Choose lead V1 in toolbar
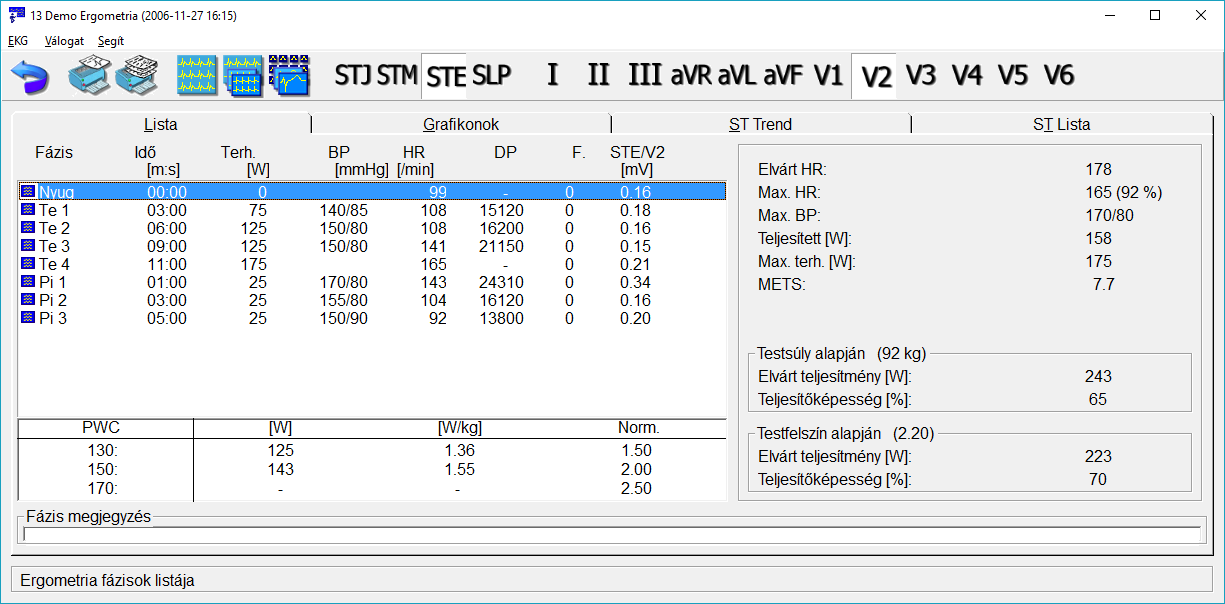Screen dimensions: 1225x604 coord(829,76)
